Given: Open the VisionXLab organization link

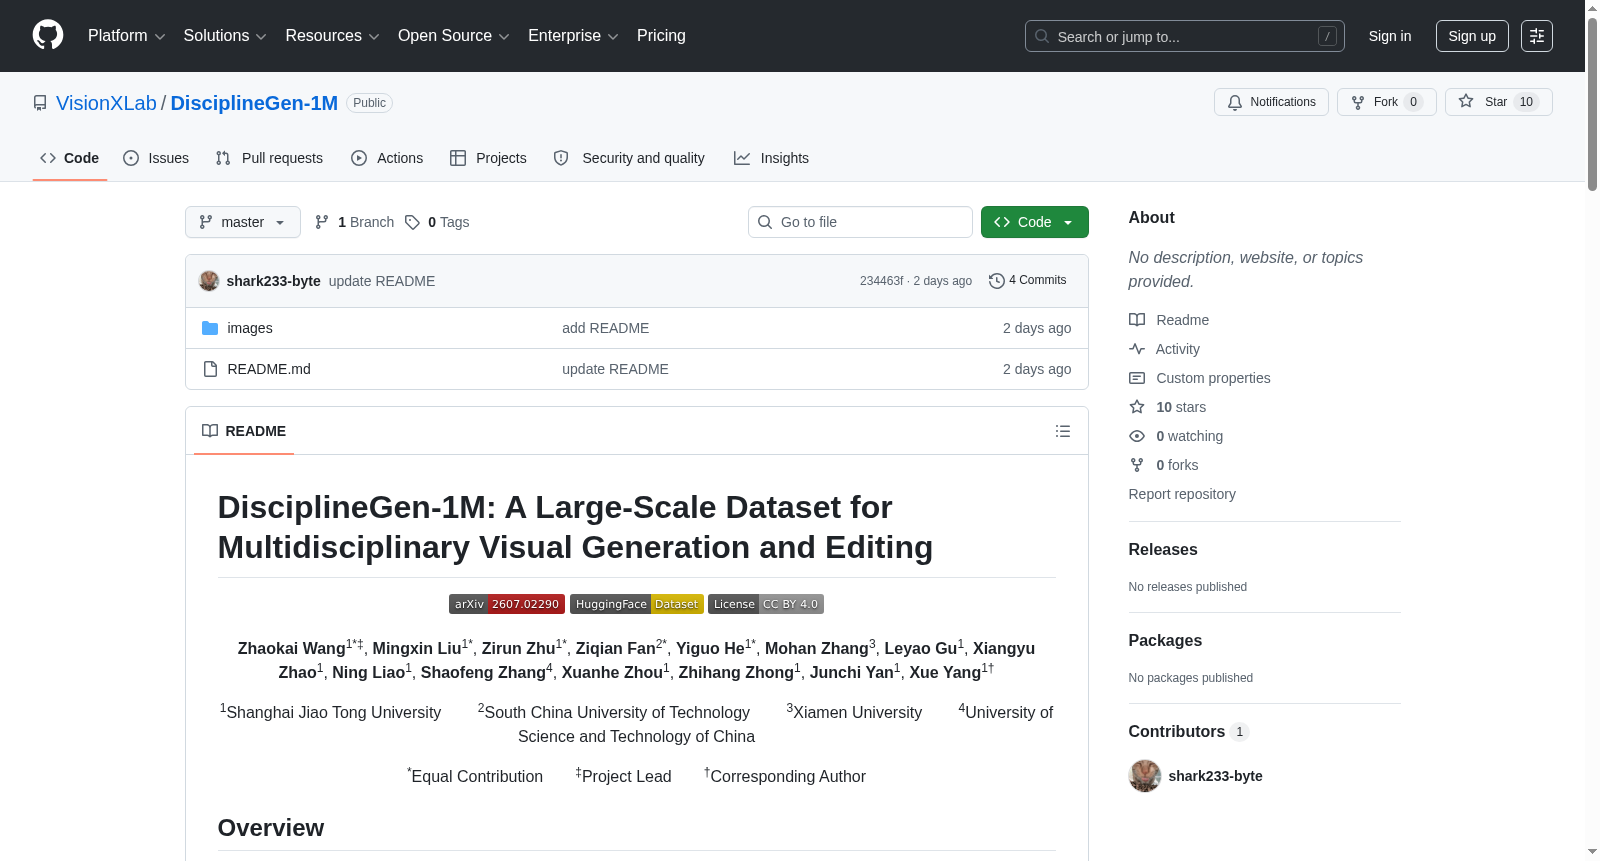Looking at the screenshot, I should (106, 103).
